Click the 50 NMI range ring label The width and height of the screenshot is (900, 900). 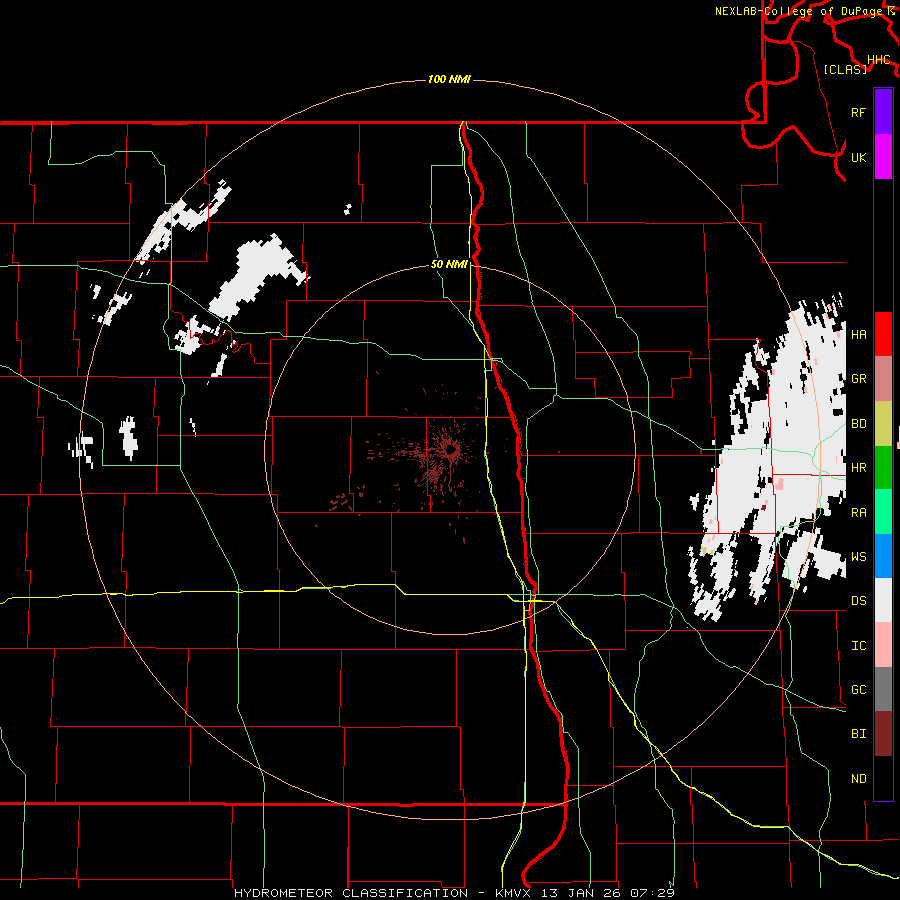[x=449, y=264]
